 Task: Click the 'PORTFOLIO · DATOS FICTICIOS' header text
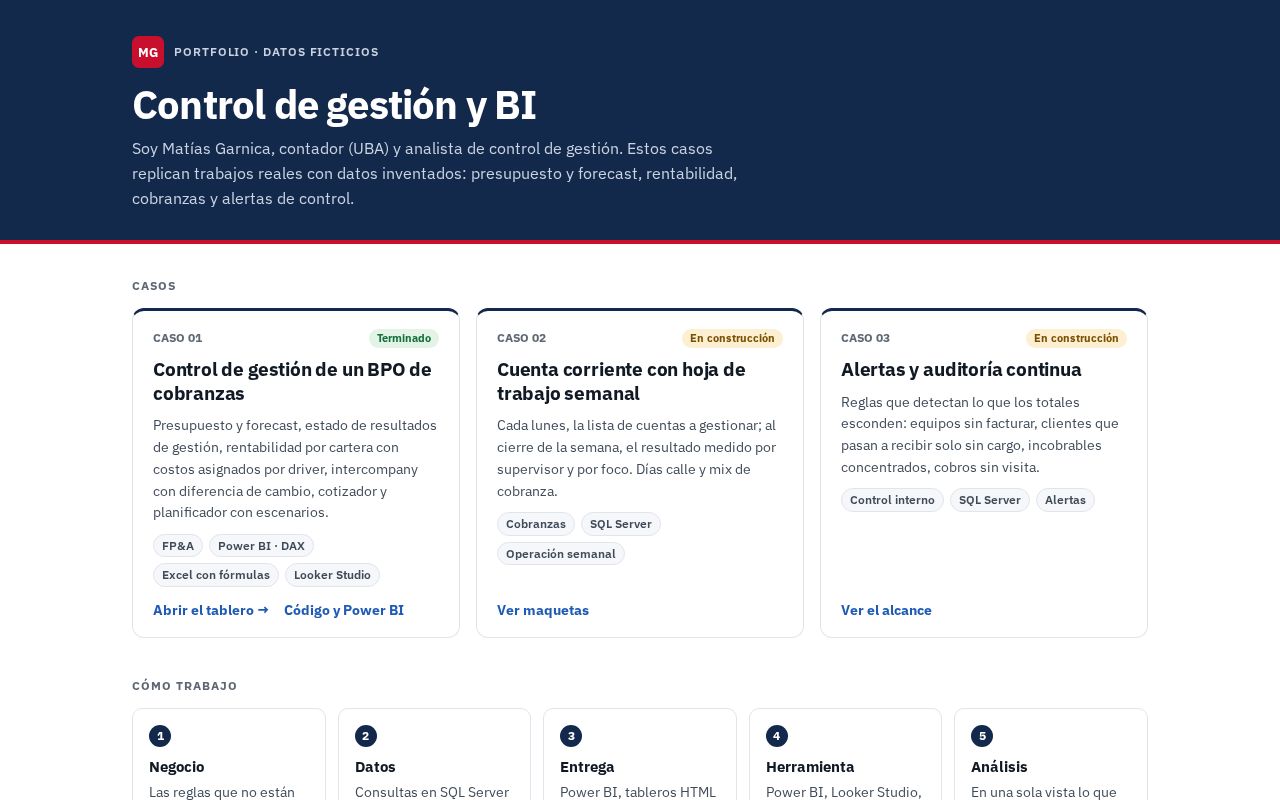point(276,52)
